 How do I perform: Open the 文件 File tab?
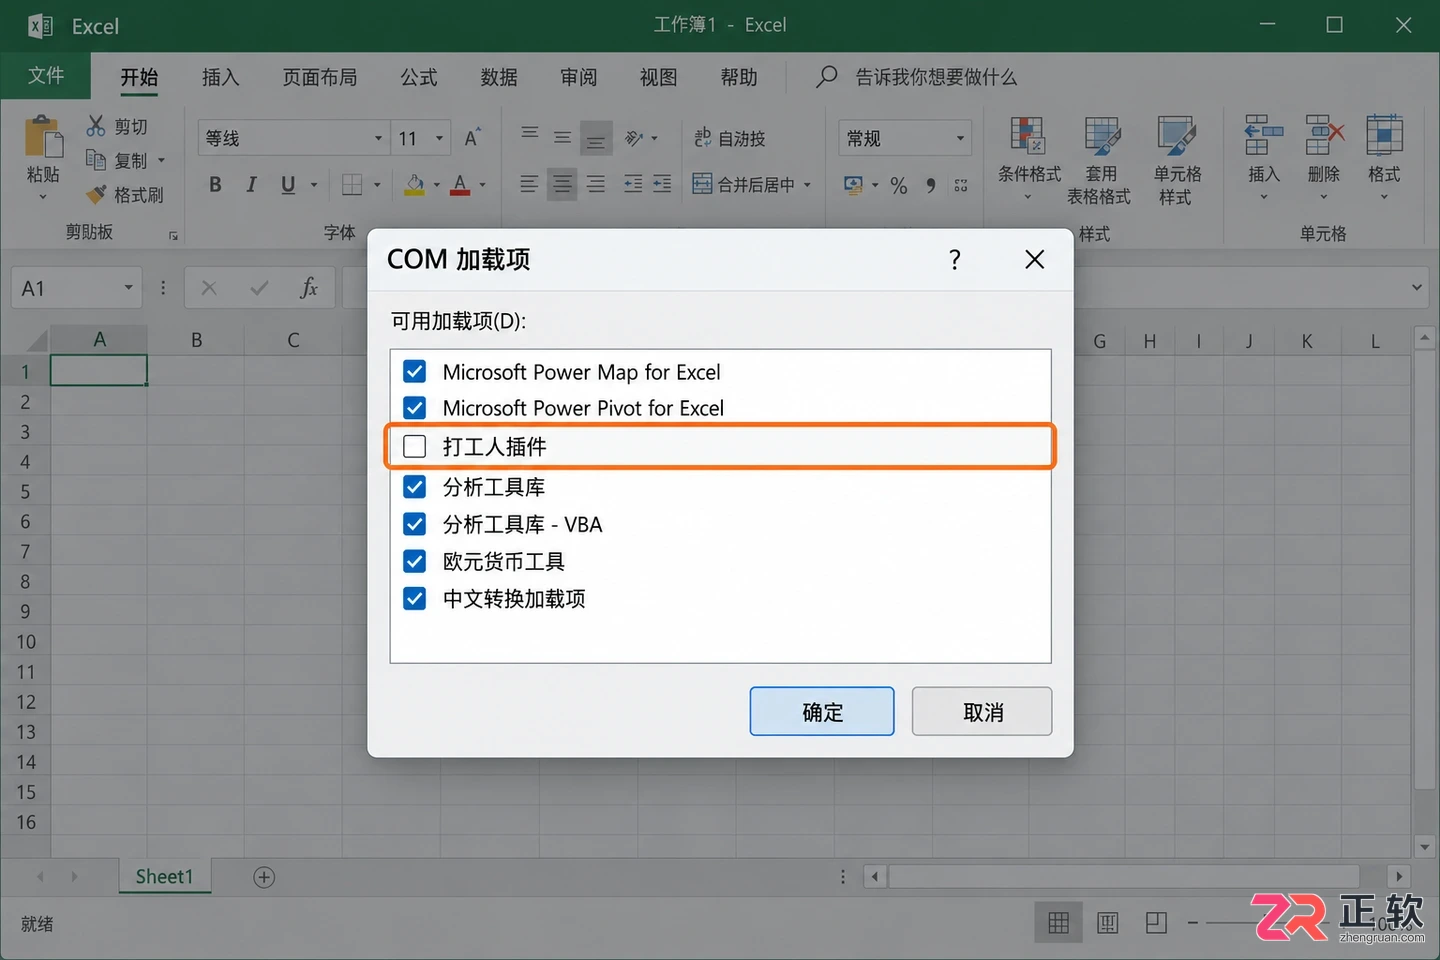coord(46,76)
